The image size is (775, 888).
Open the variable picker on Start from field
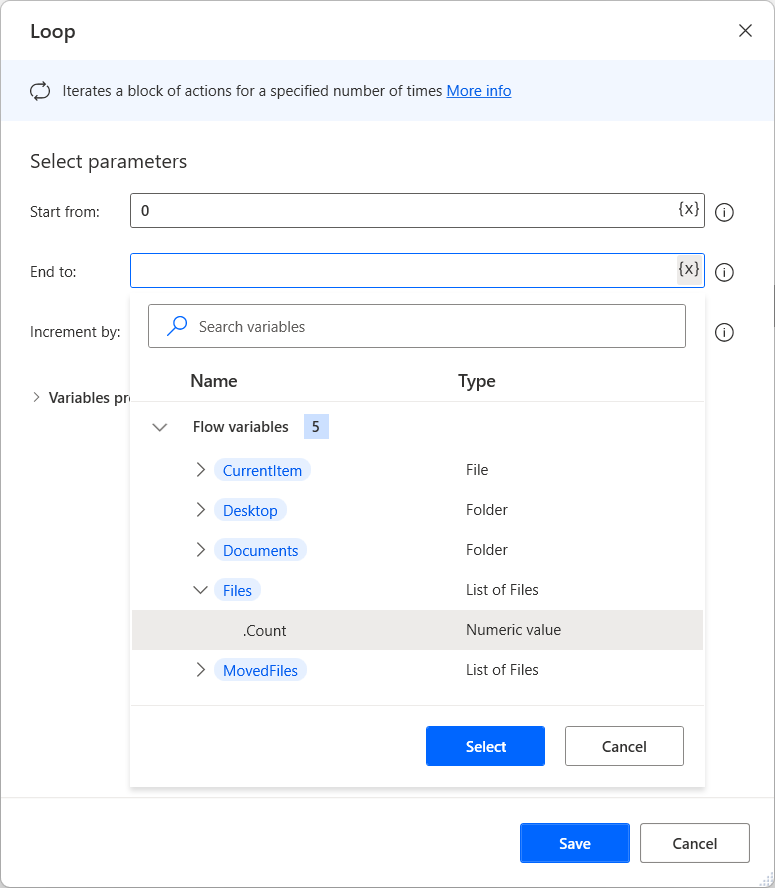(688, 210)
